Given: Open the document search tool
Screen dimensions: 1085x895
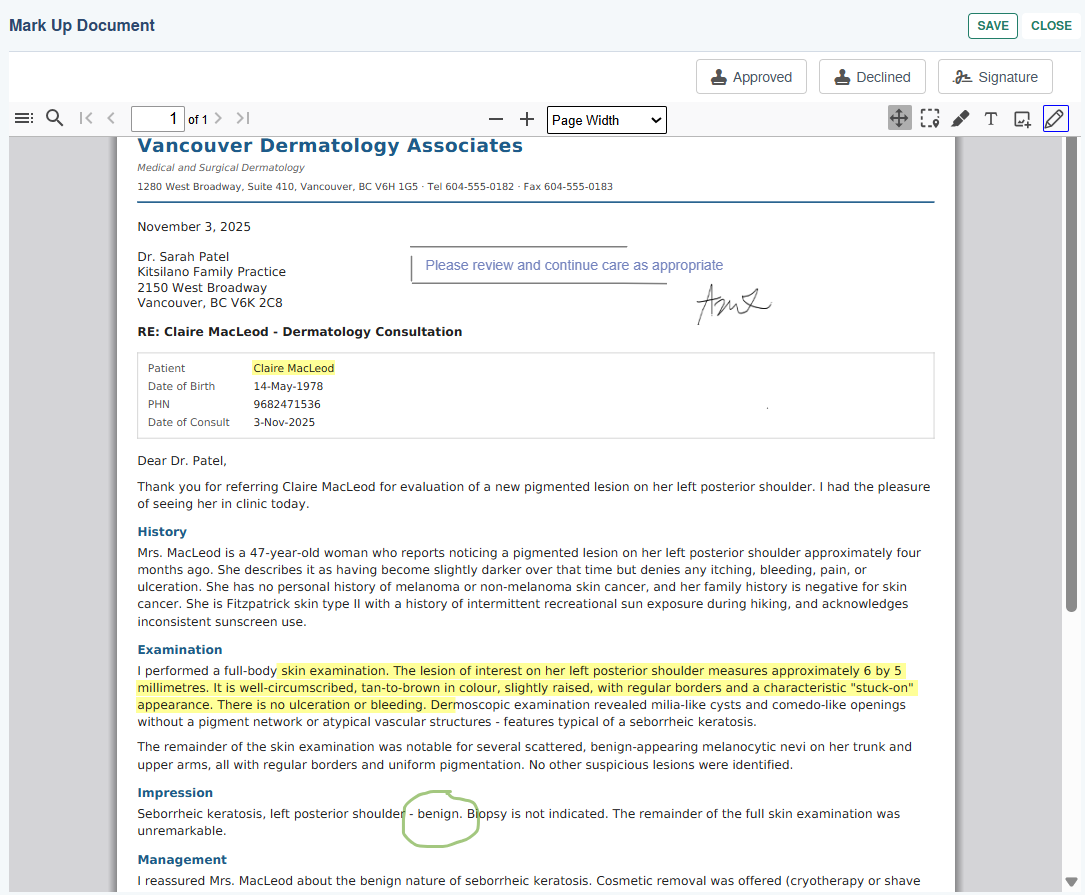Looking at the screenshot, I should (55, 118).
